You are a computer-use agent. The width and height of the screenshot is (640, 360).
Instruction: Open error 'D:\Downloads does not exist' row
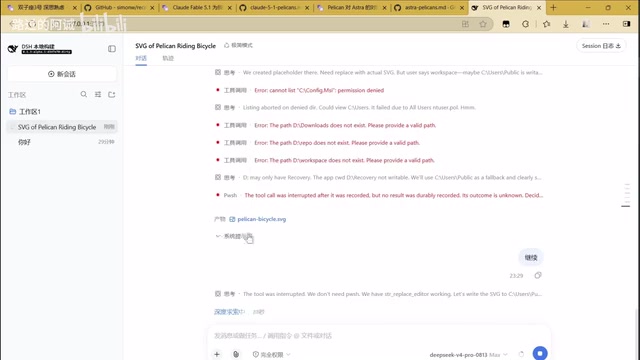tap(325, 125)
